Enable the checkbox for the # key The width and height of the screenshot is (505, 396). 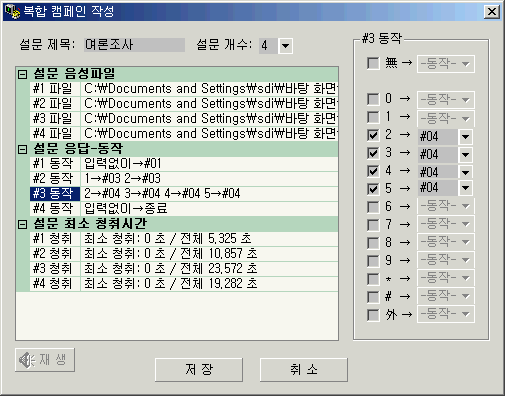click(x=373, y=297)
